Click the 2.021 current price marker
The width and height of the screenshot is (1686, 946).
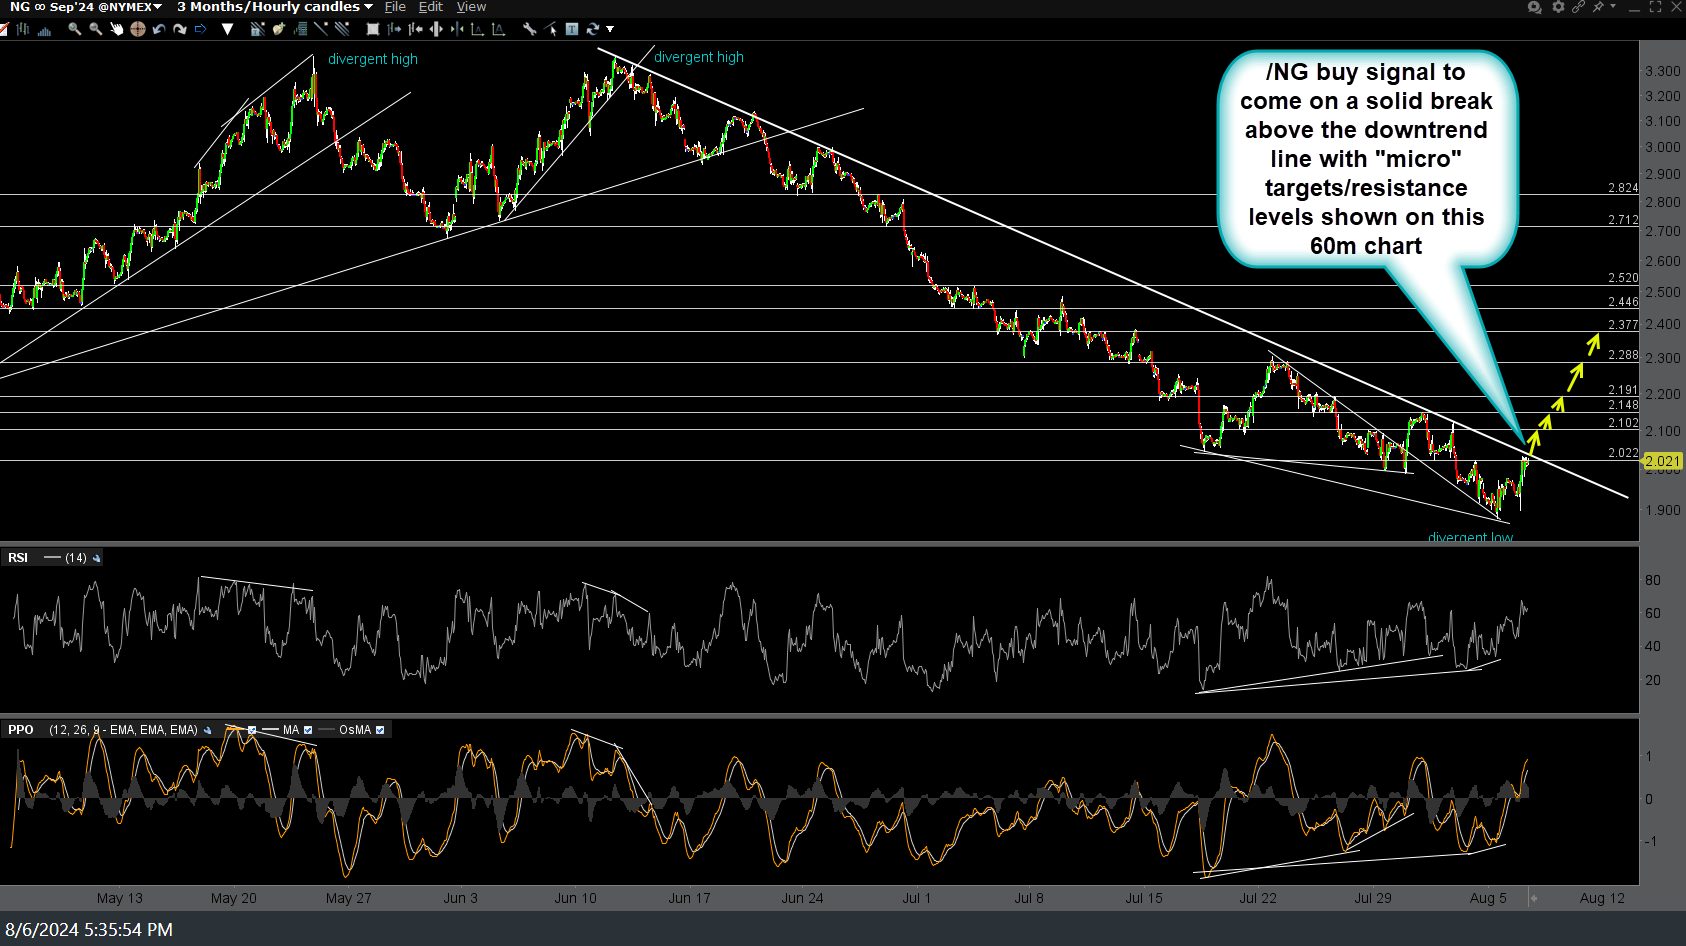[x=1662, y=461]
